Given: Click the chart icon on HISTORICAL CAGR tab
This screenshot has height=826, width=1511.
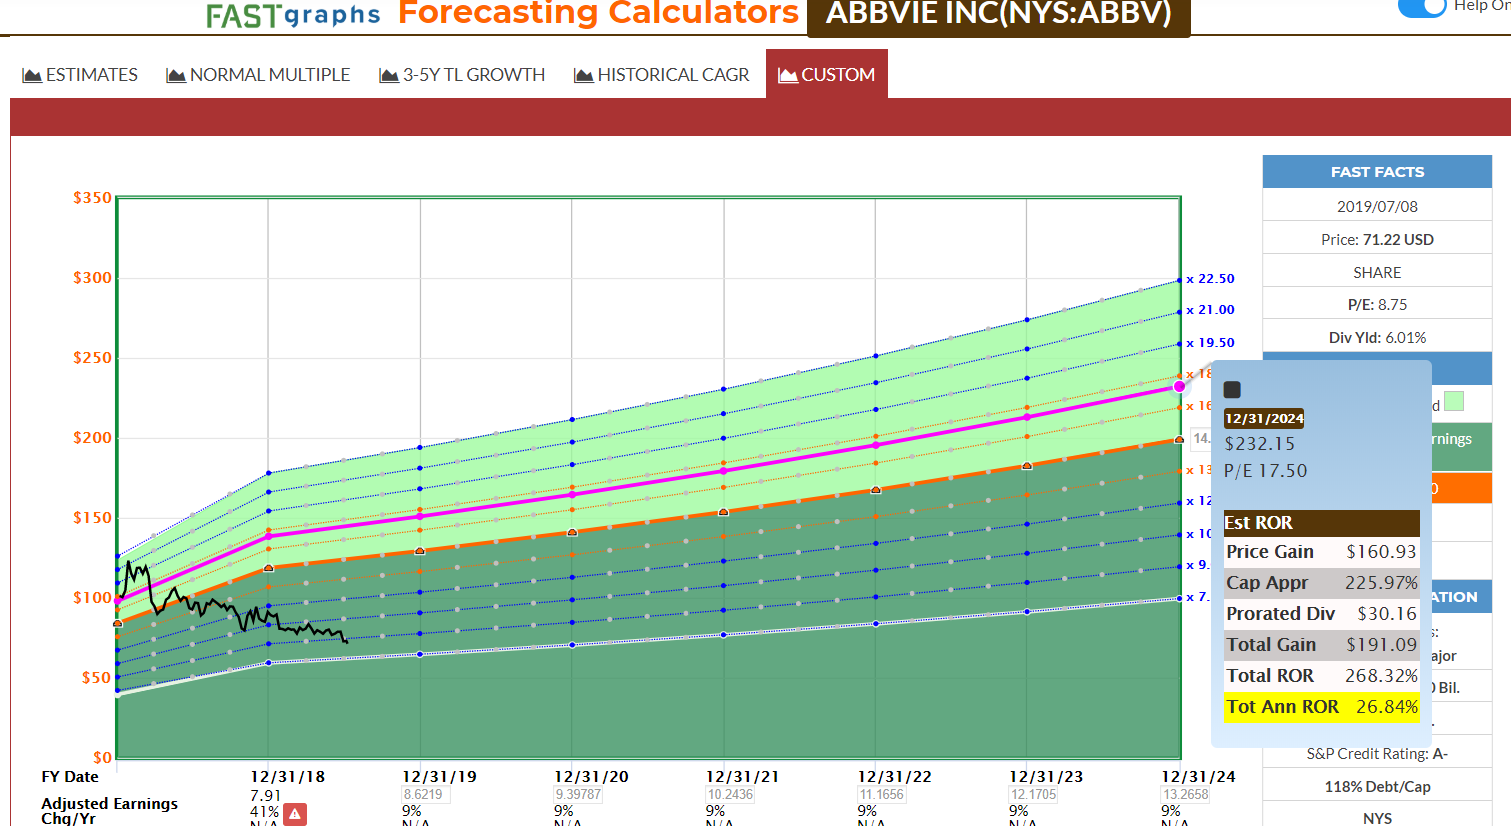Looking at the screenshot, I should [584, 75].
